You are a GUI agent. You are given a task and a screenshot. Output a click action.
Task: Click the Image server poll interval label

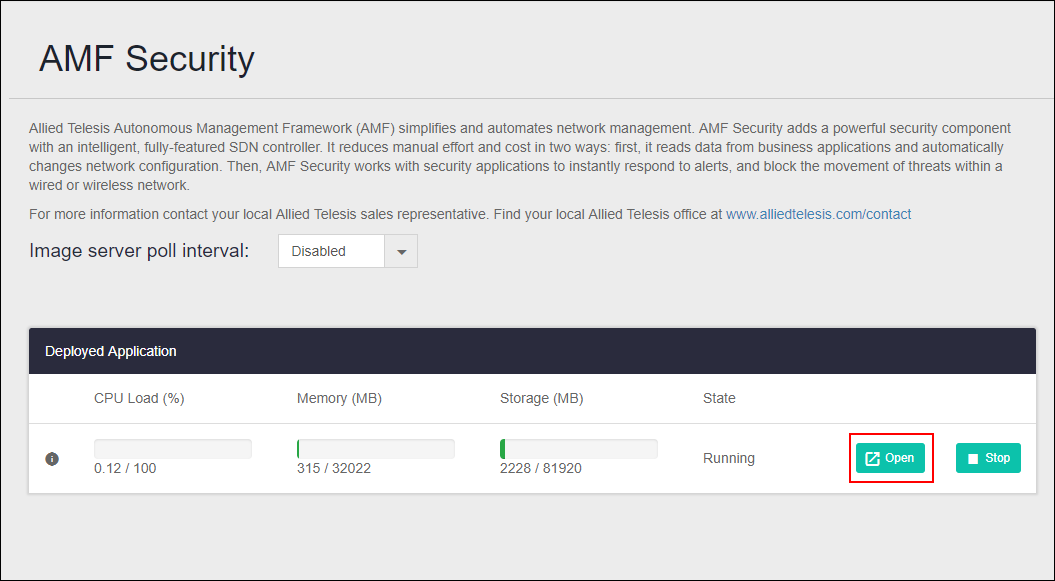pos(139,251)
